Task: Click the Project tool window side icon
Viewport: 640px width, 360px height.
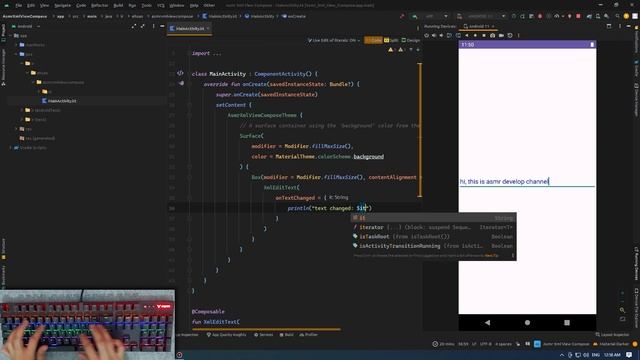Action: click(x=4, y=33)
